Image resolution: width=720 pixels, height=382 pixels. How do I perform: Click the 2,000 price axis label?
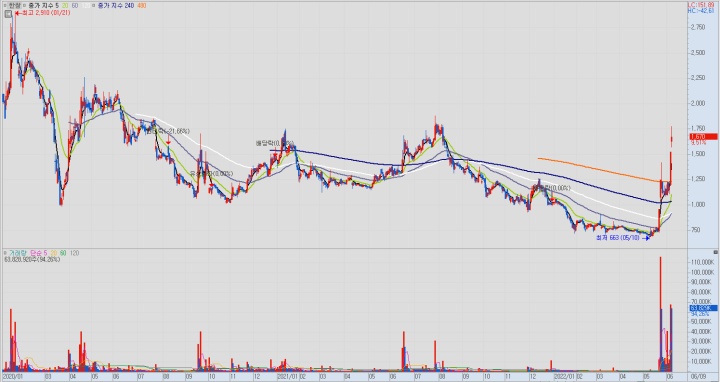pos(698,103)
